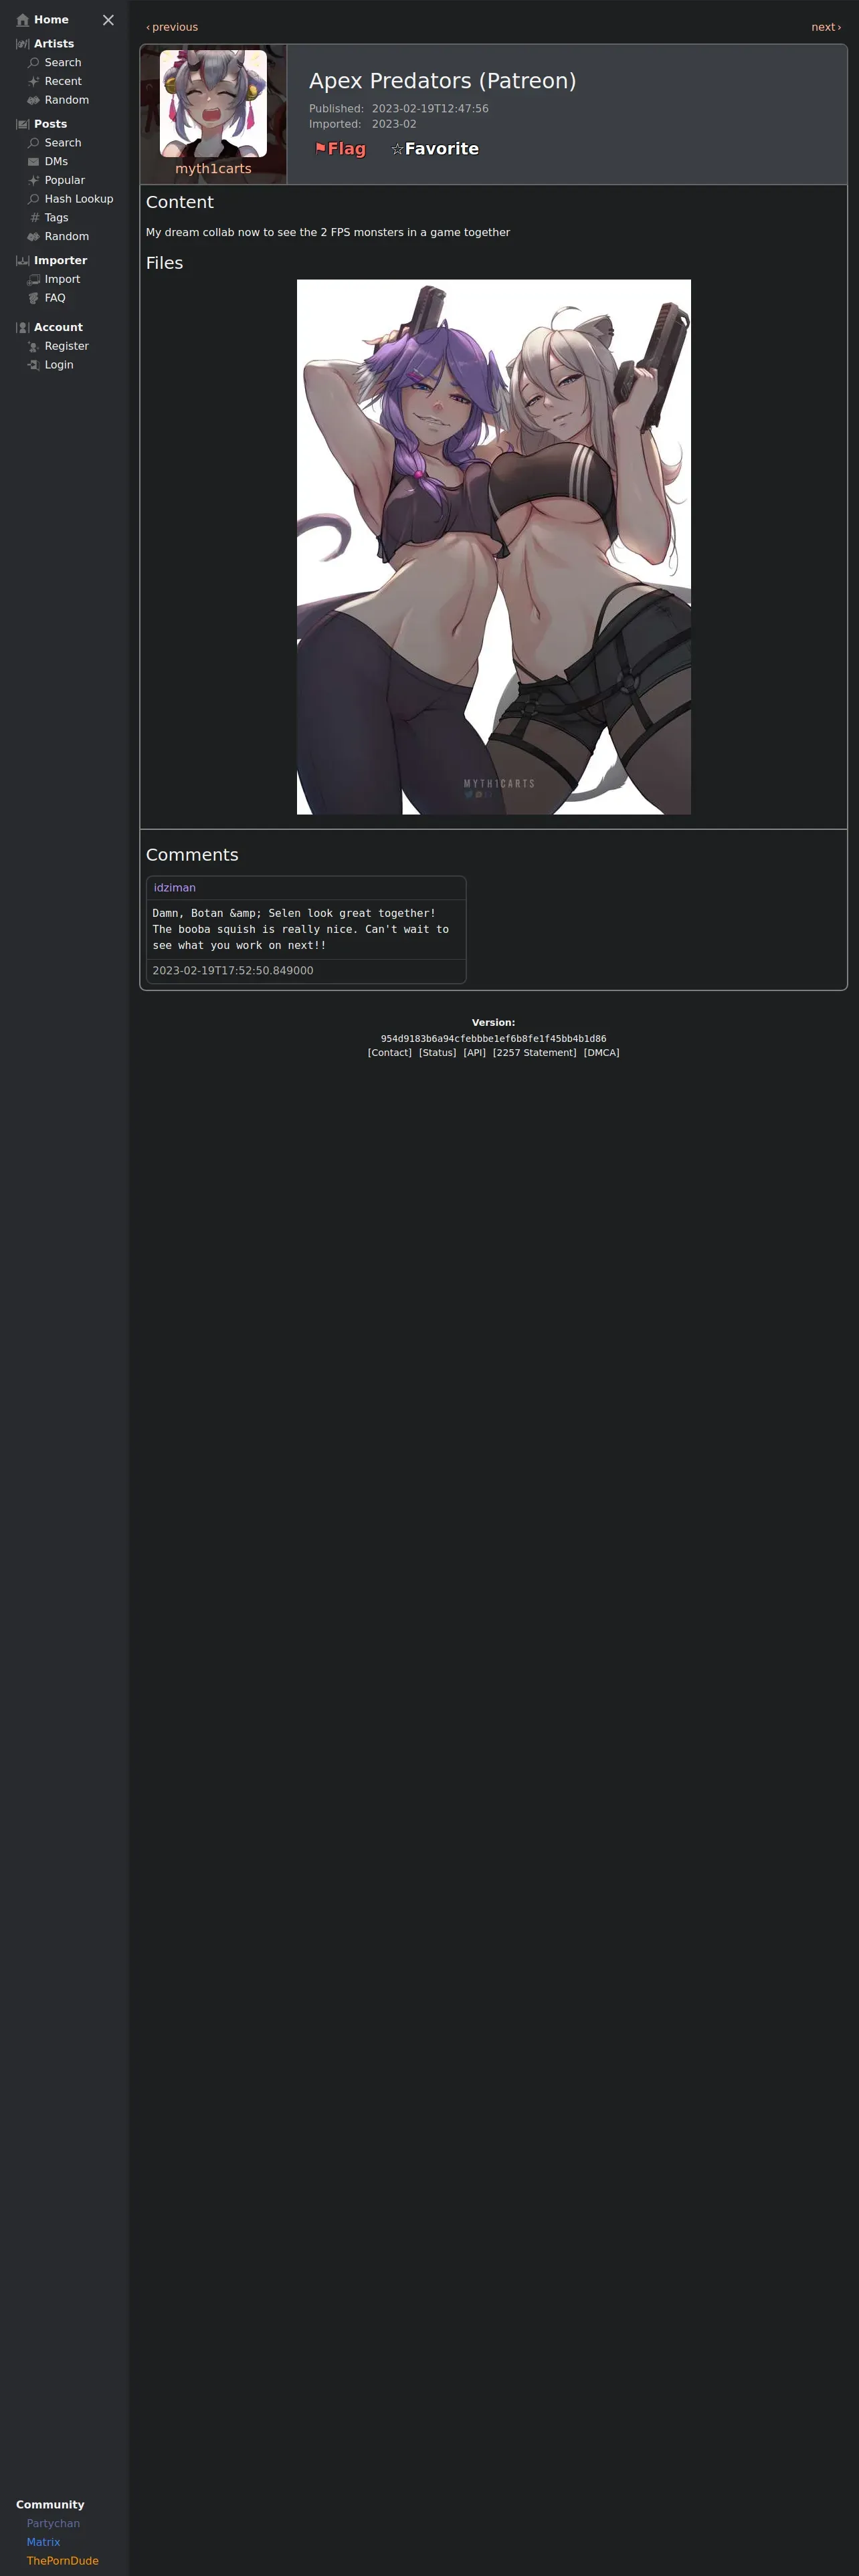Click the FAQ icon in sidebar
The height and width of the screenshot is (2576, 859).
34,298
